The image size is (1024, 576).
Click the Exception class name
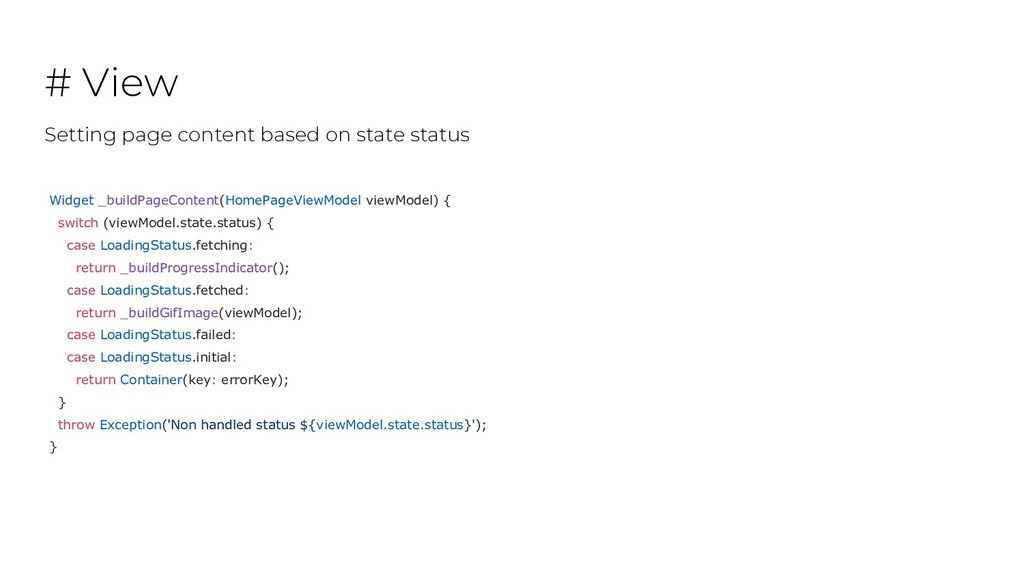pos(131,424)
